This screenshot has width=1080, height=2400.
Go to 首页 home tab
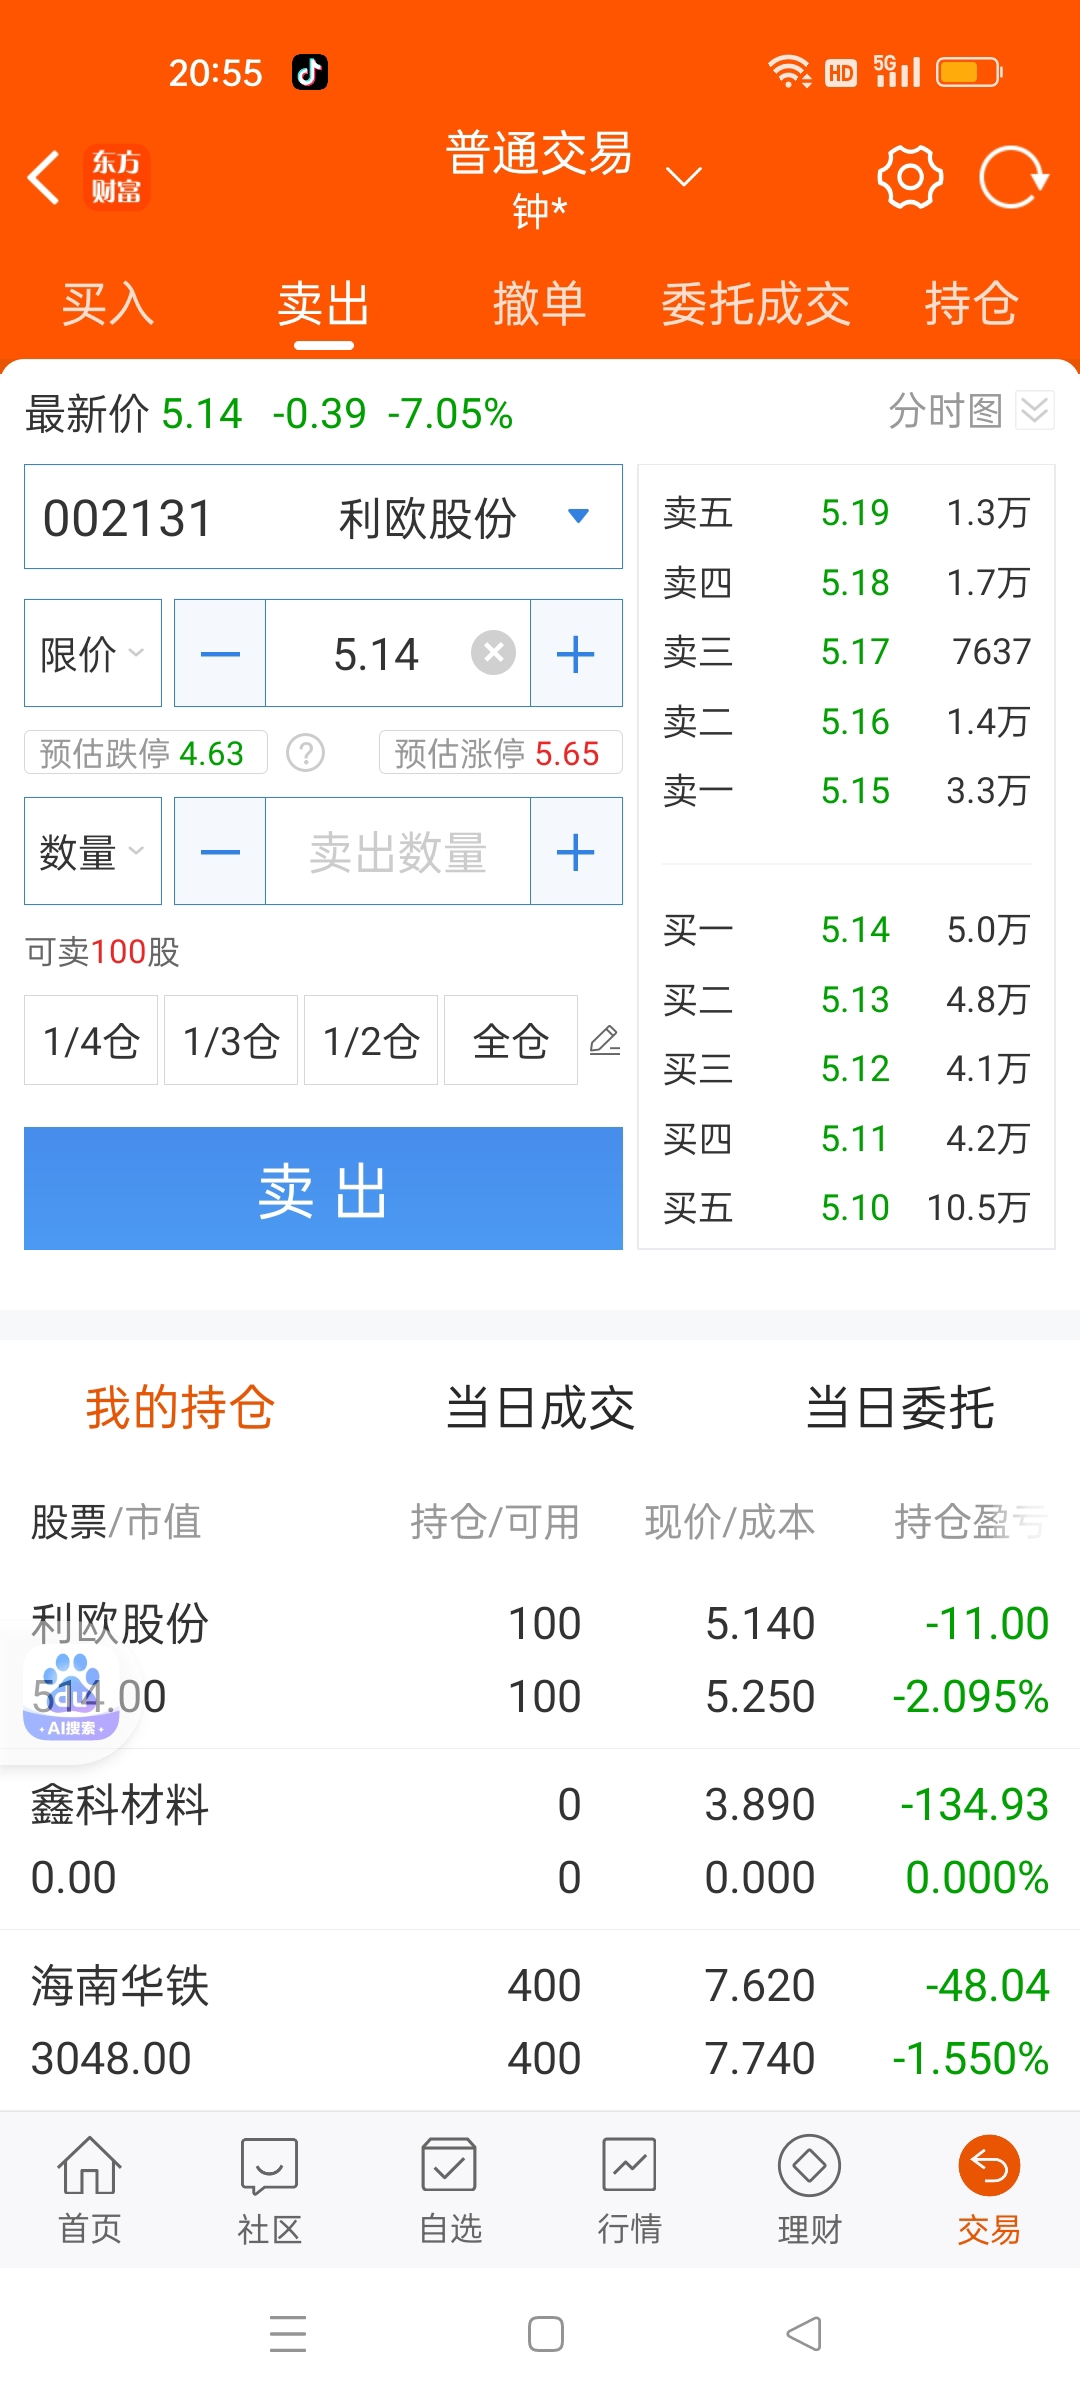90,2190
